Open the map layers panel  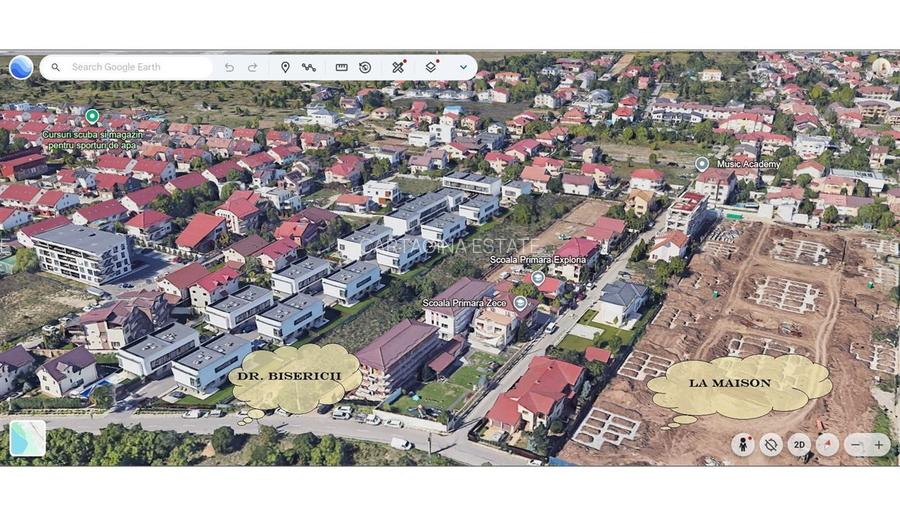(431, 67)
